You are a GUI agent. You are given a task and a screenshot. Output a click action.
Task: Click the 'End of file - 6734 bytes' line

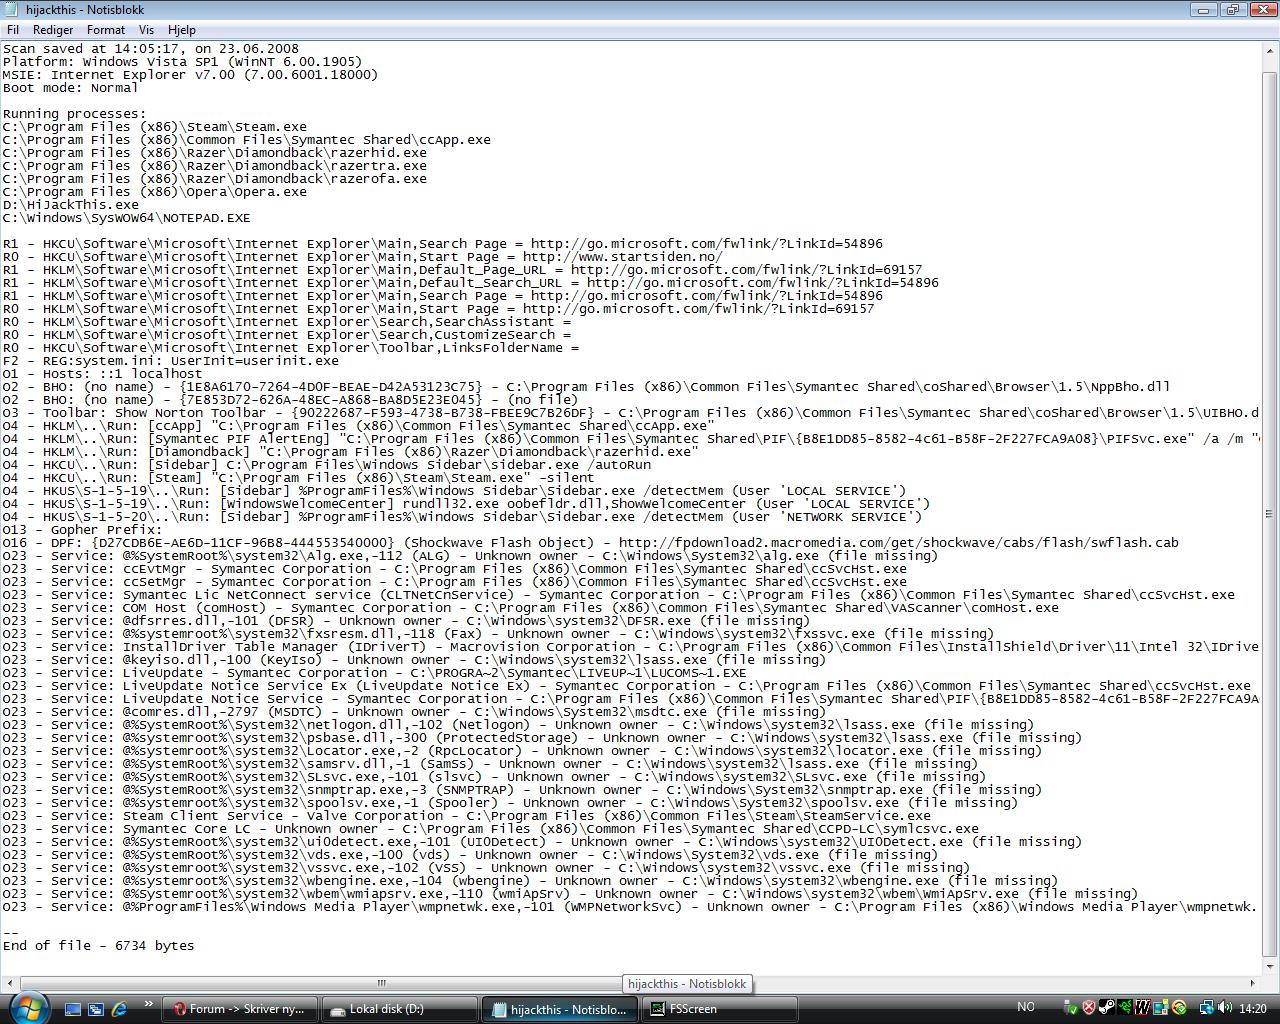pyautogui.click(x=98, y=945)
